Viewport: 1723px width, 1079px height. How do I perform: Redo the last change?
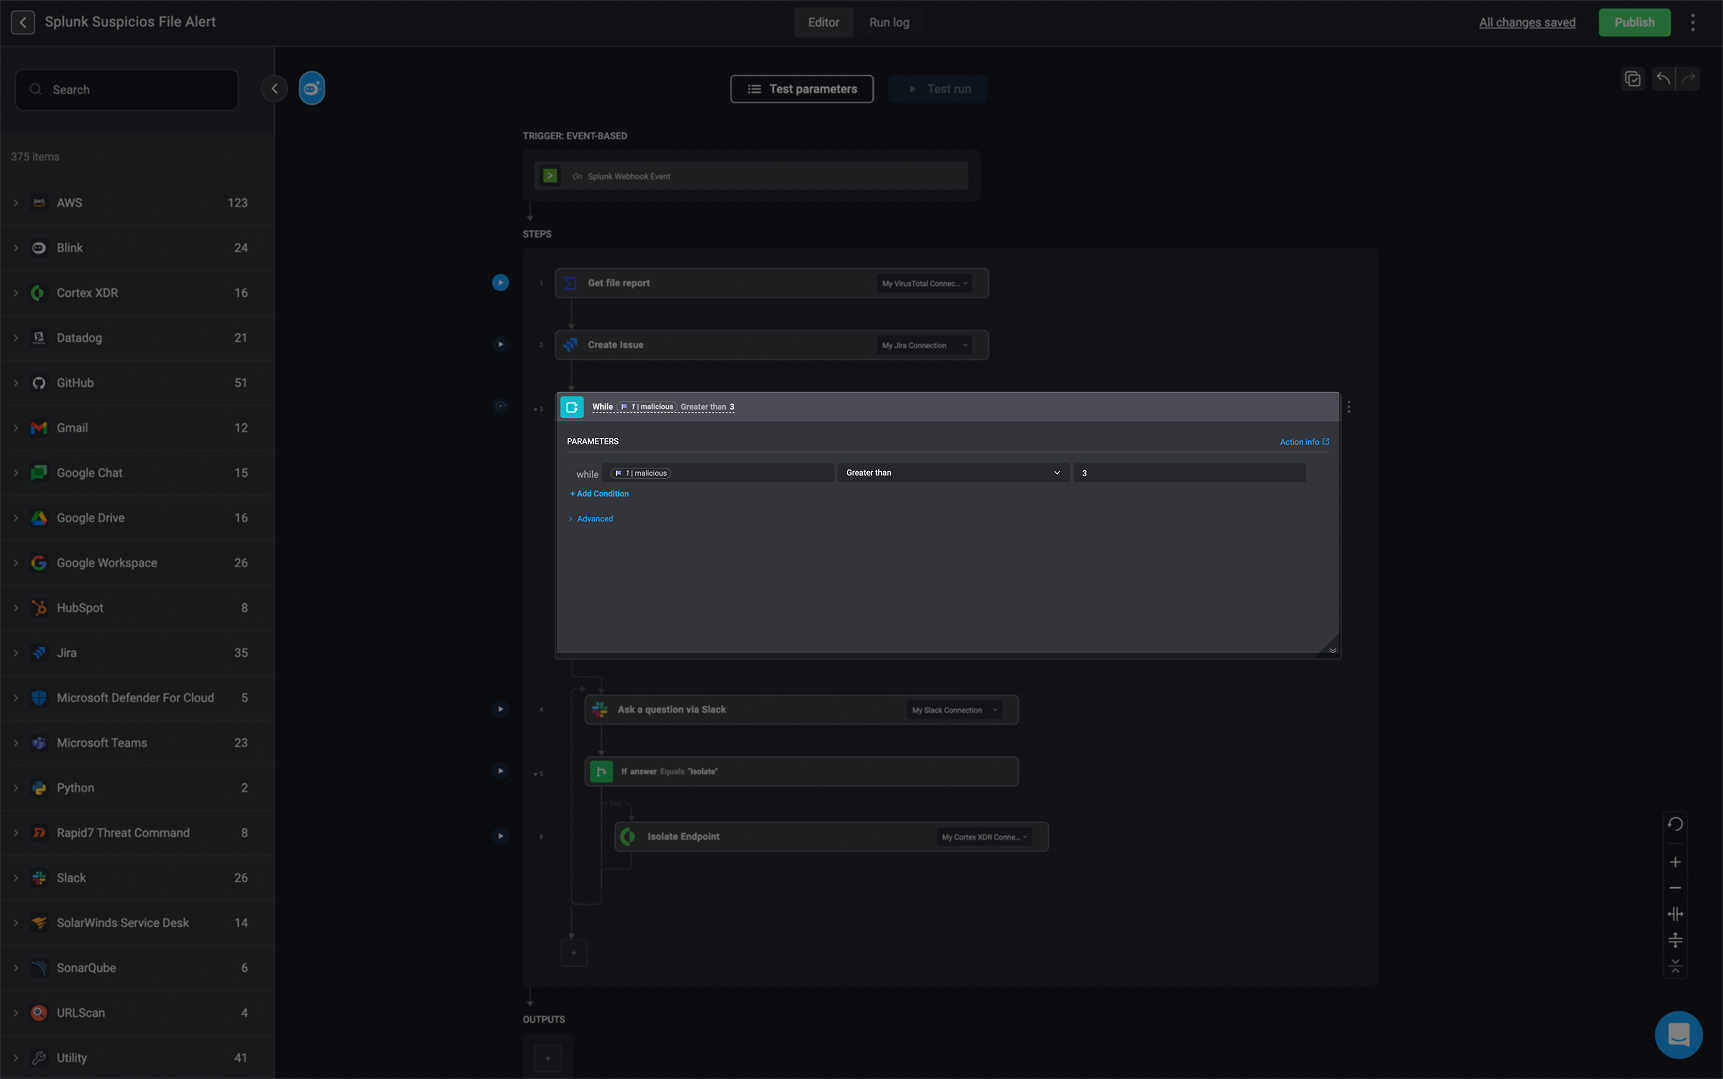(x=1689, y=79)
